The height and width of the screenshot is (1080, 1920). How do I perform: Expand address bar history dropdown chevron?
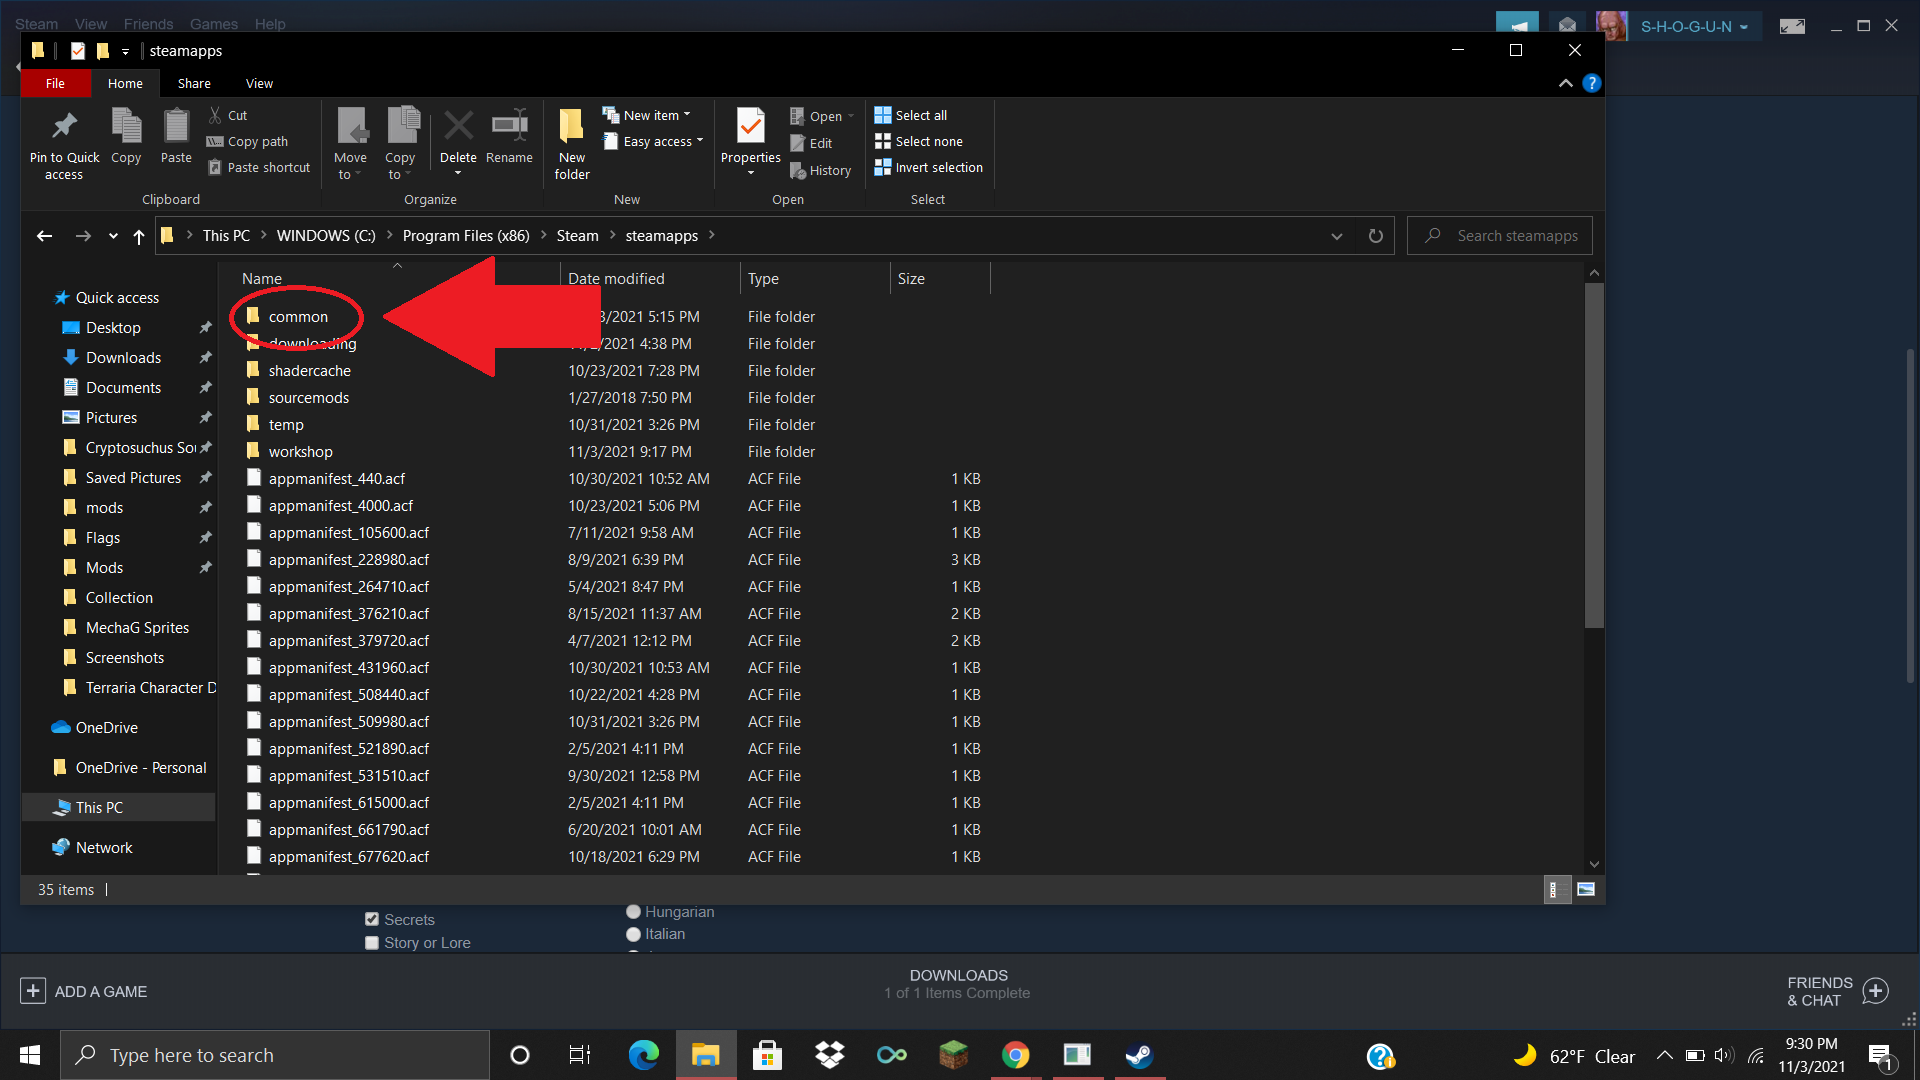pyautogui.click(x=1337, y=236)
